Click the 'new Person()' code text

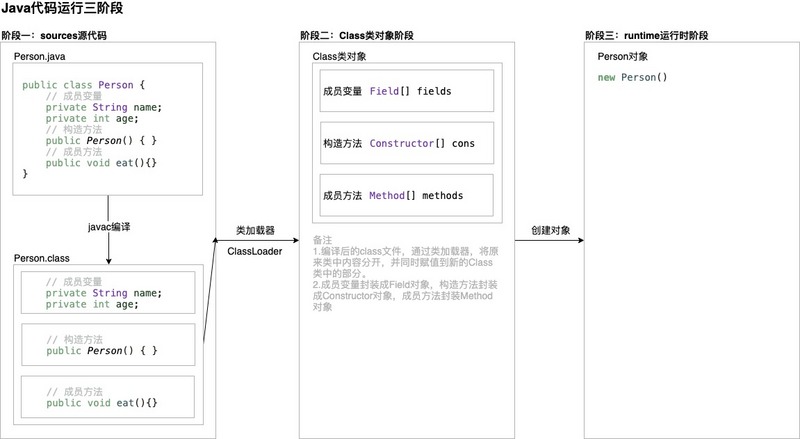click(632, 77)
